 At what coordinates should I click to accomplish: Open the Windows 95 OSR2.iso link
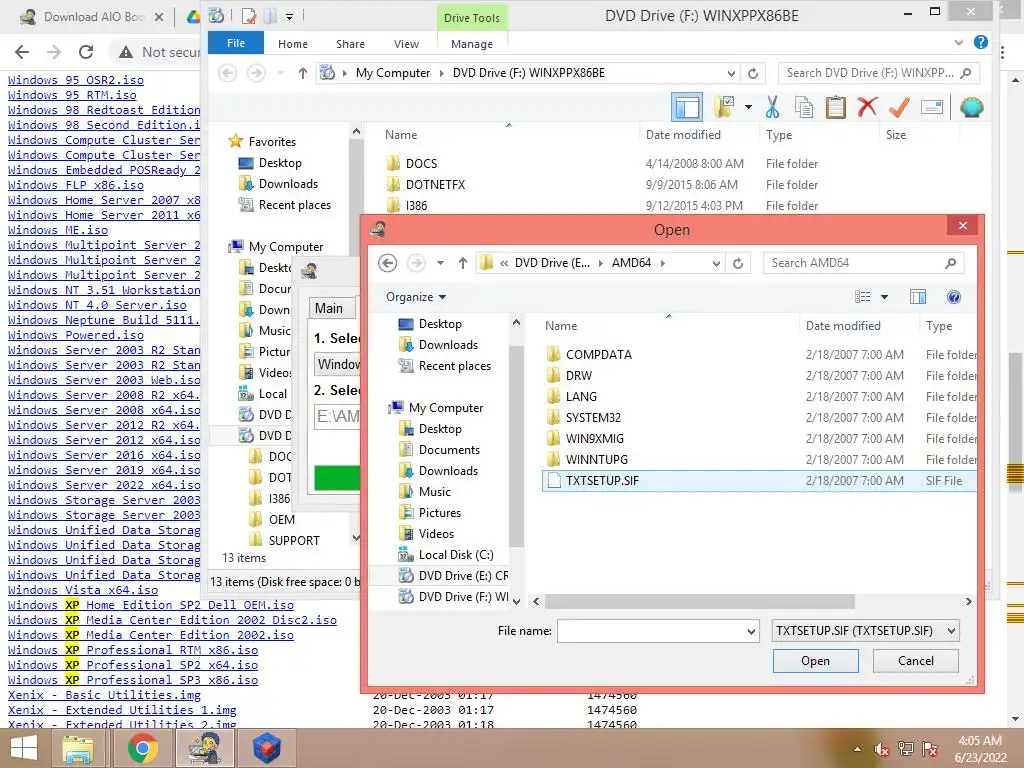pyautogui.click(x=76, y=80)
